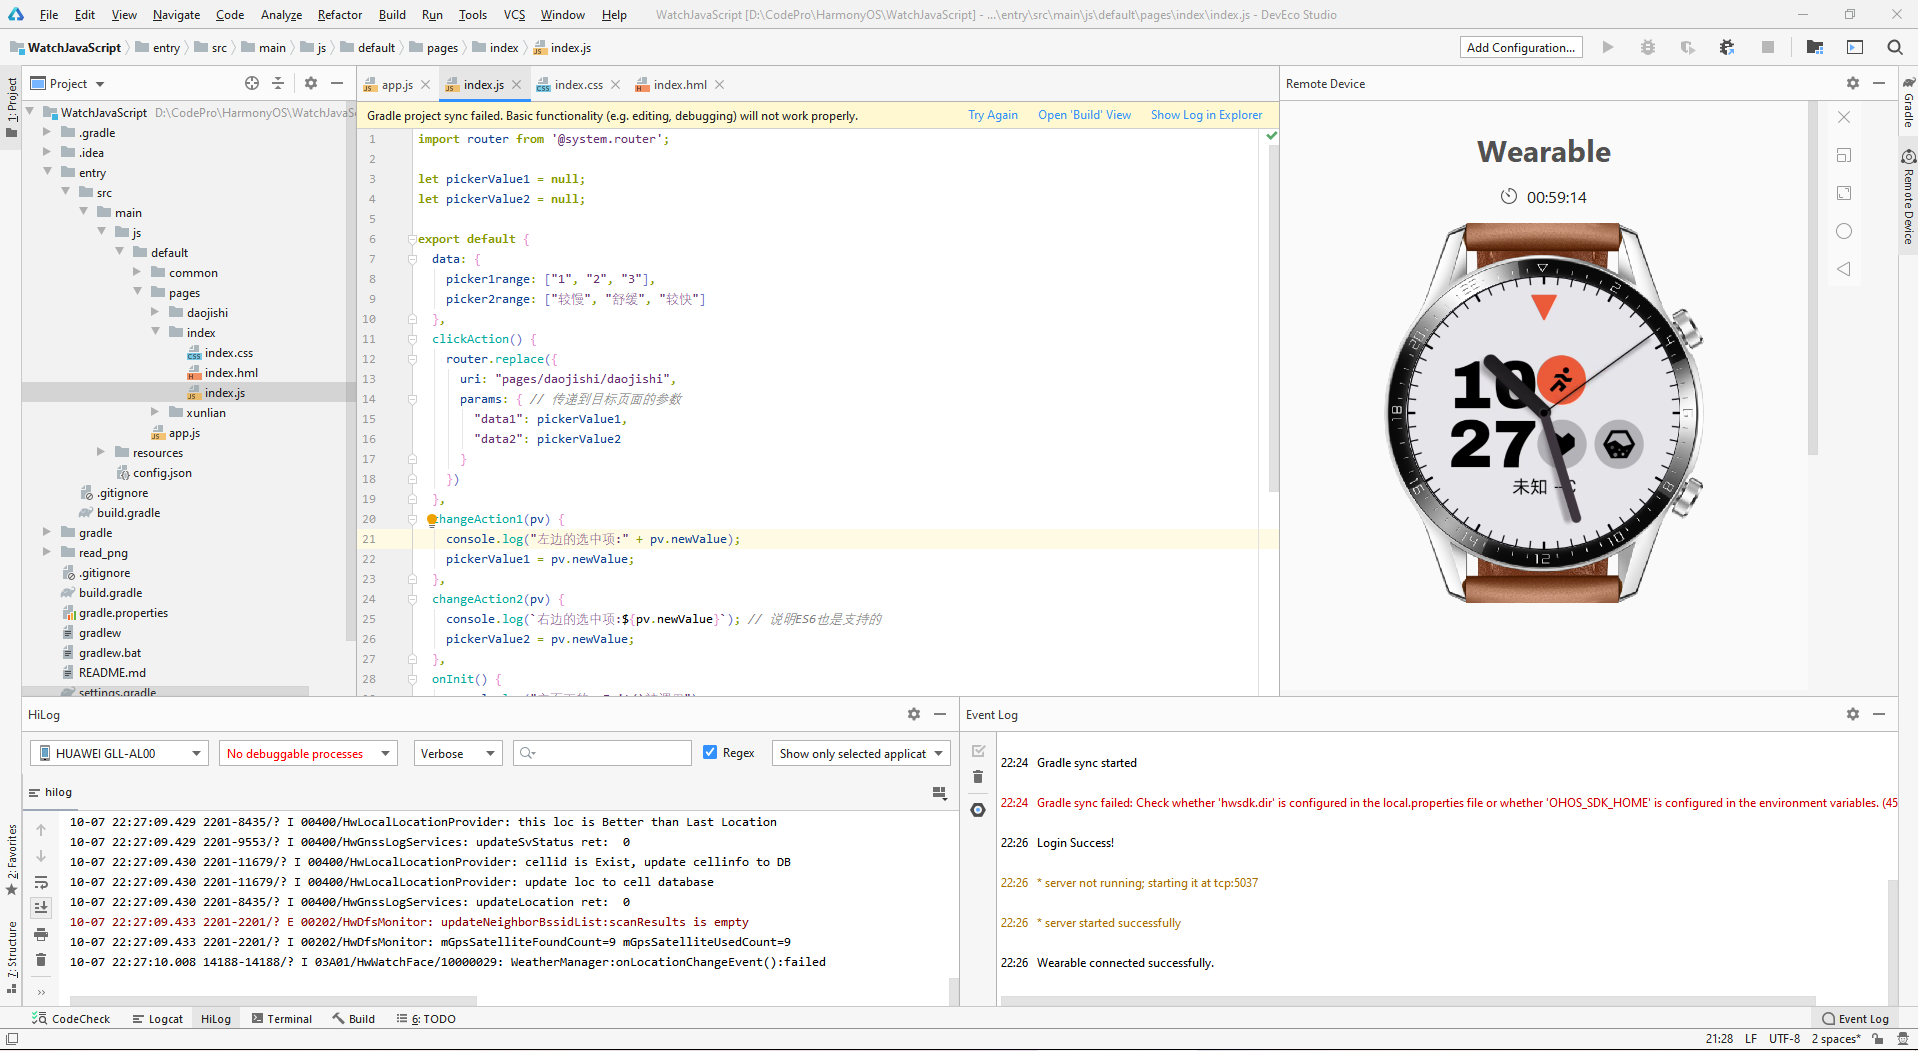Click the locate target icon in Project panel

(252, 84)
